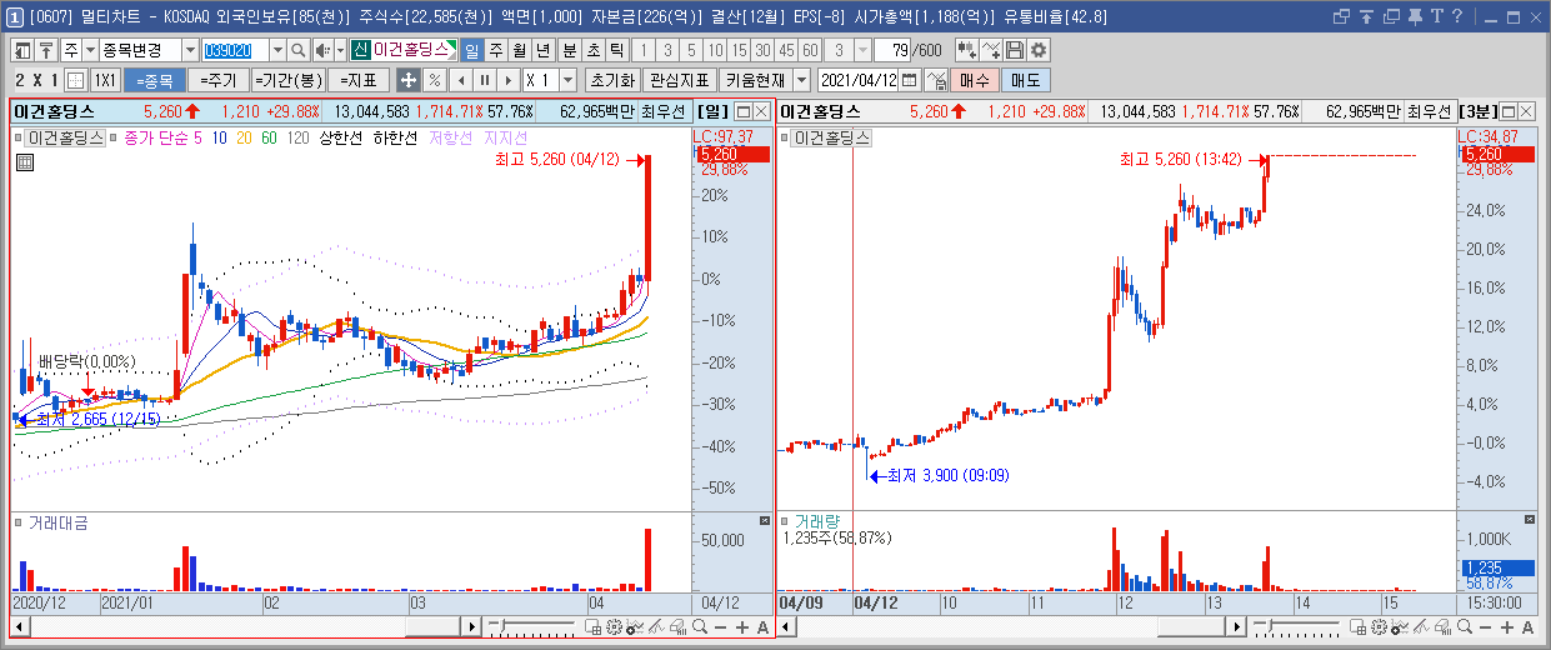Click gear icon below daily chart
Viewport: 1551px width, 650px height.
[x=615, y=627]
